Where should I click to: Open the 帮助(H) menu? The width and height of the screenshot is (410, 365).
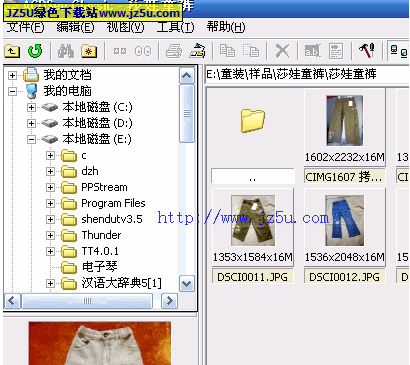pyautogui.click(x=226, y=27)
